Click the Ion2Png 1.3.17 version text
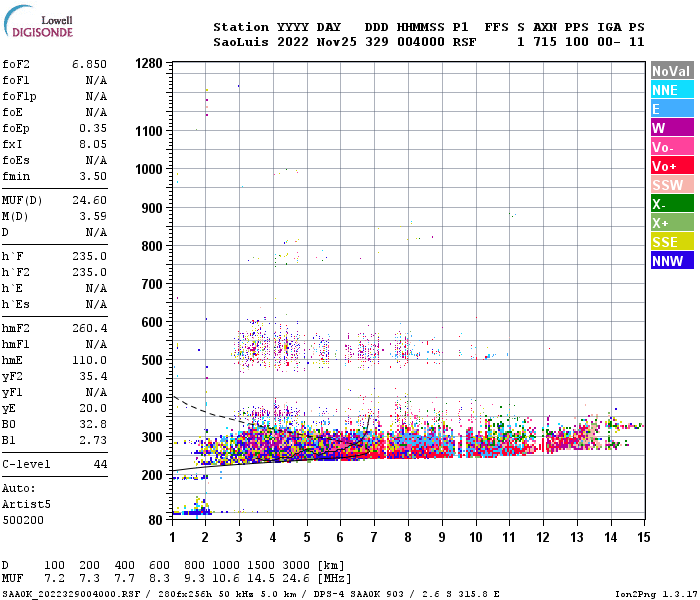Screen dimensions: 700x600 [x=655, y=594]
